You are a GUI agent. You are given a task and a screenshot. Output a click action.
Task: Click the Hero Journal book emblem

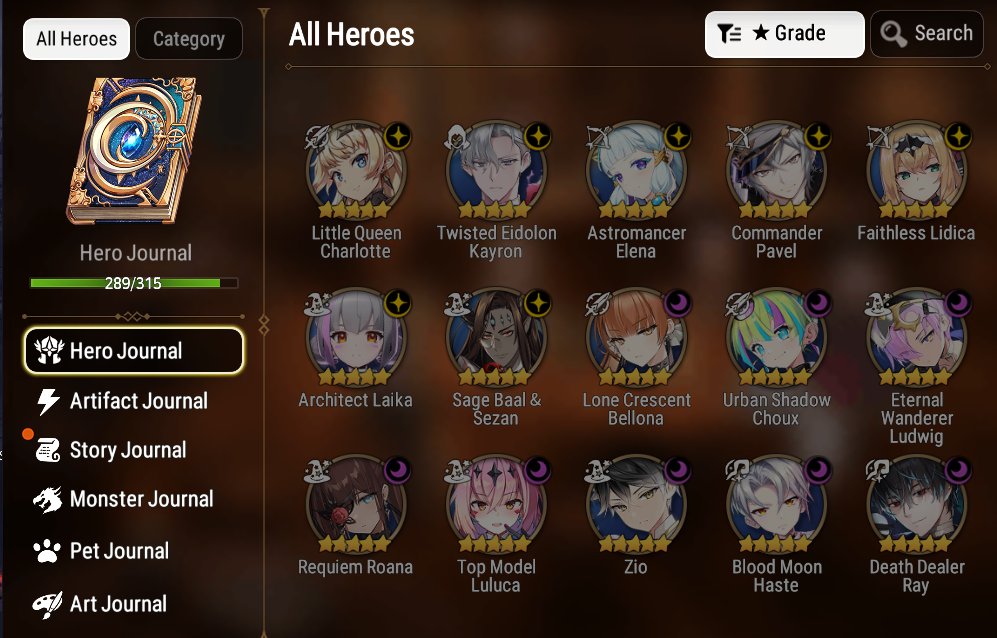(134, 151)
